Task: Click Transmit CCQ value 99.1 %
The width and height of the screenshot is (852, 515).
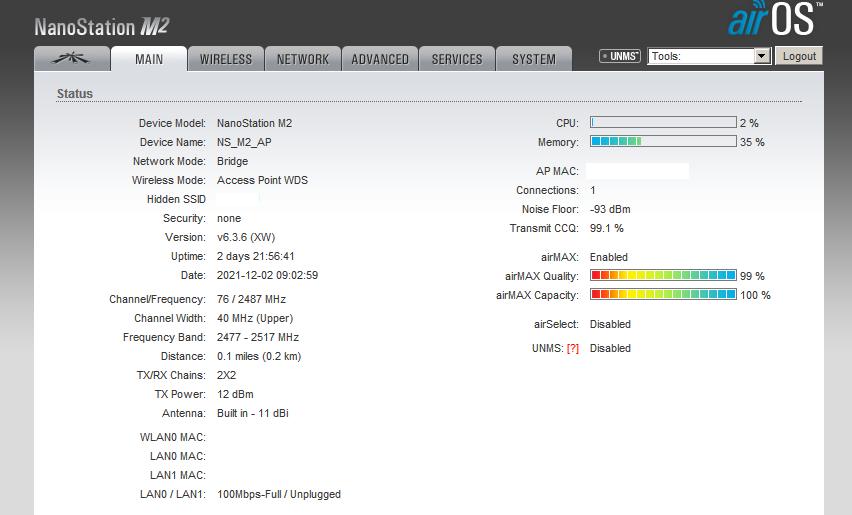Action: click(x=606, y=228)
